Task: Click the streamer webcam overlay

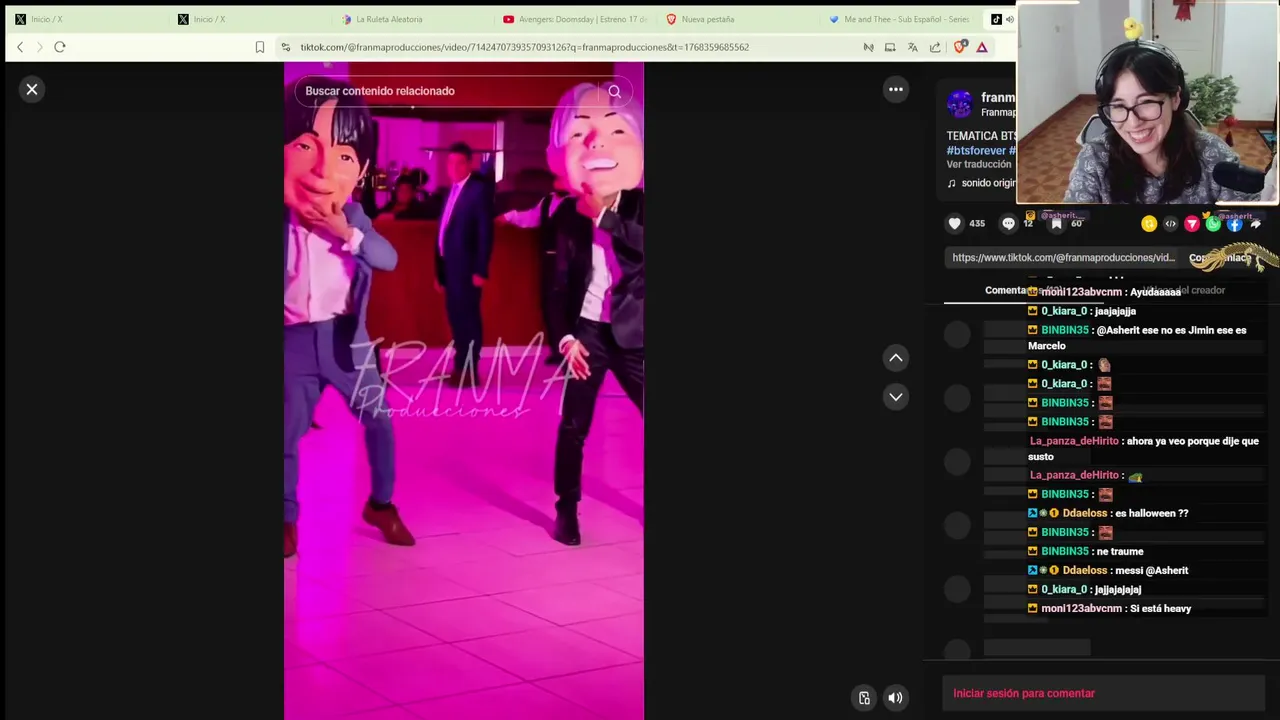Action: click(x=1147, y=103)
